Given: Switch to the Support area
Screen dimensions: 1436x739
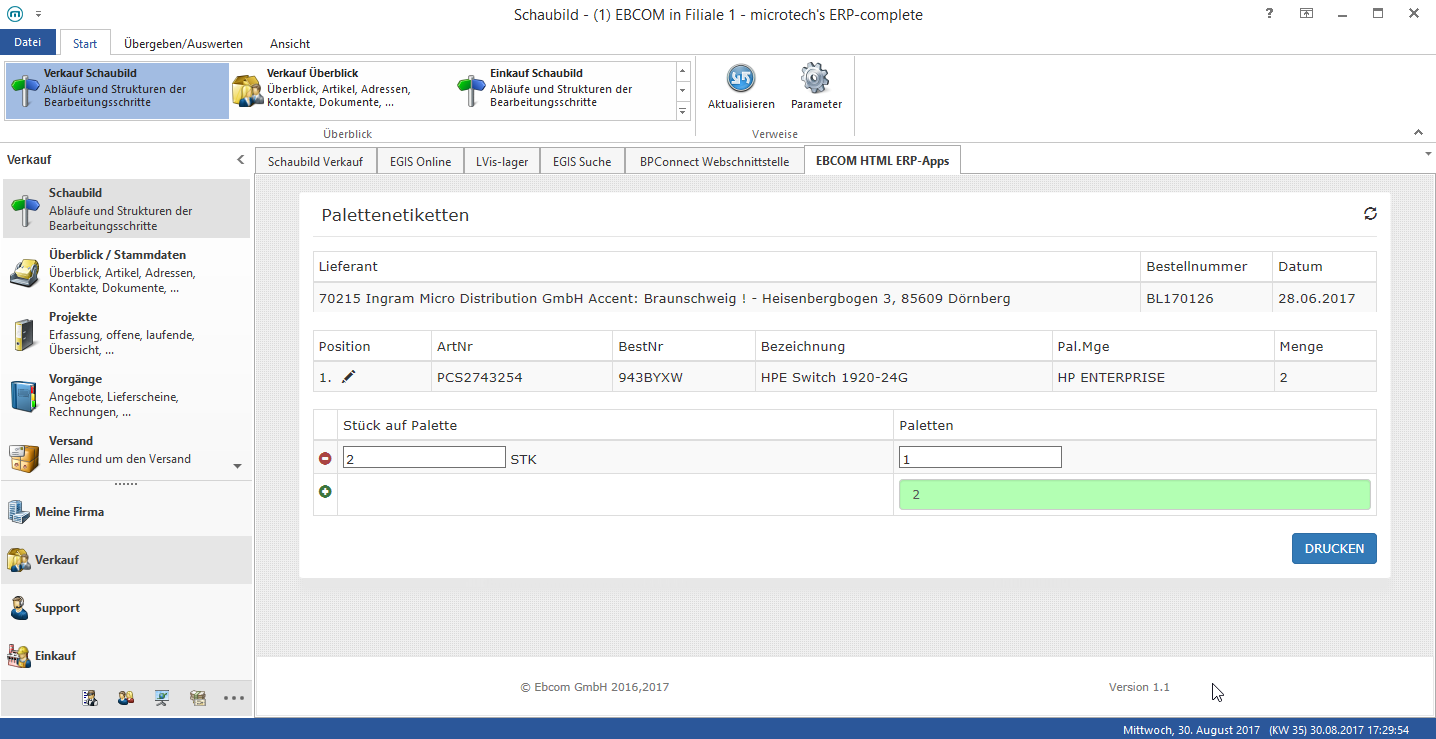Looking at the screenshot, I should 126,608.
